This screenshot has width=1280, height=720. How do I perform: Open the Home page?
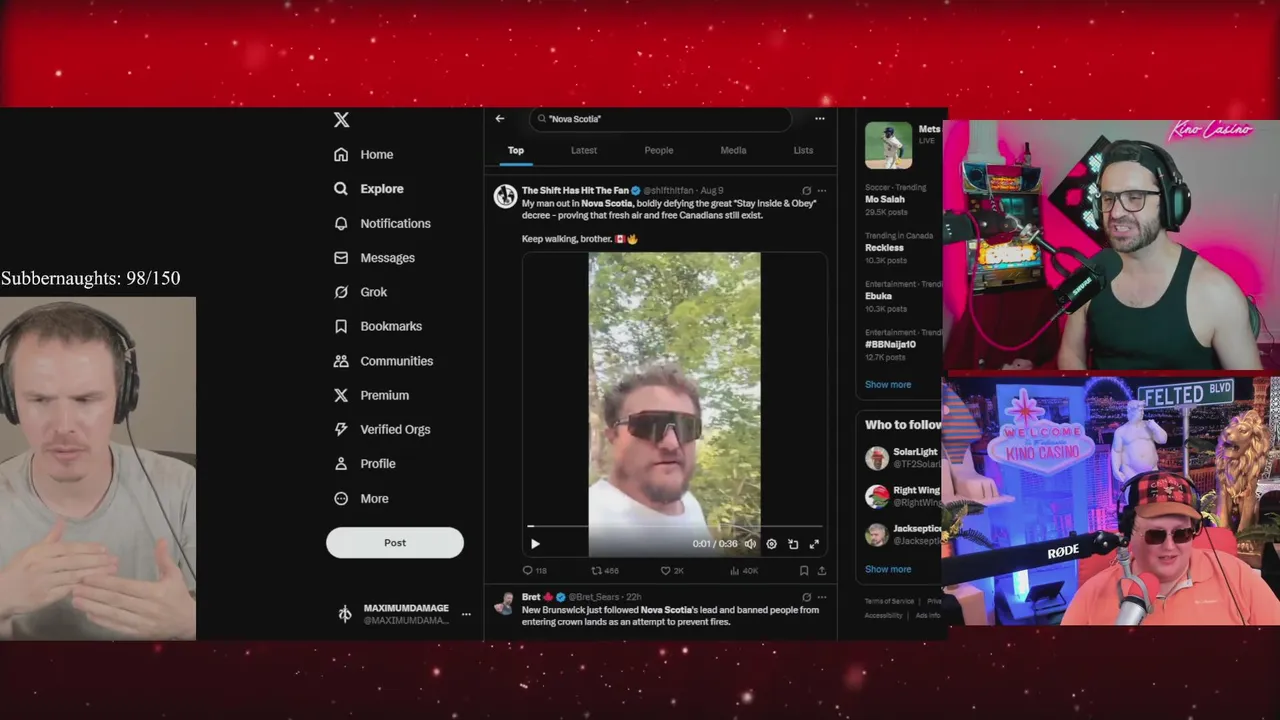click(364, 154)
